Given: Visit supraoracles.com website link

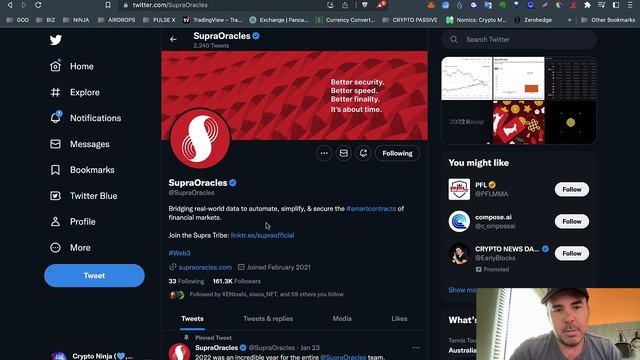Looking at the screenshot, I should 205,267.
